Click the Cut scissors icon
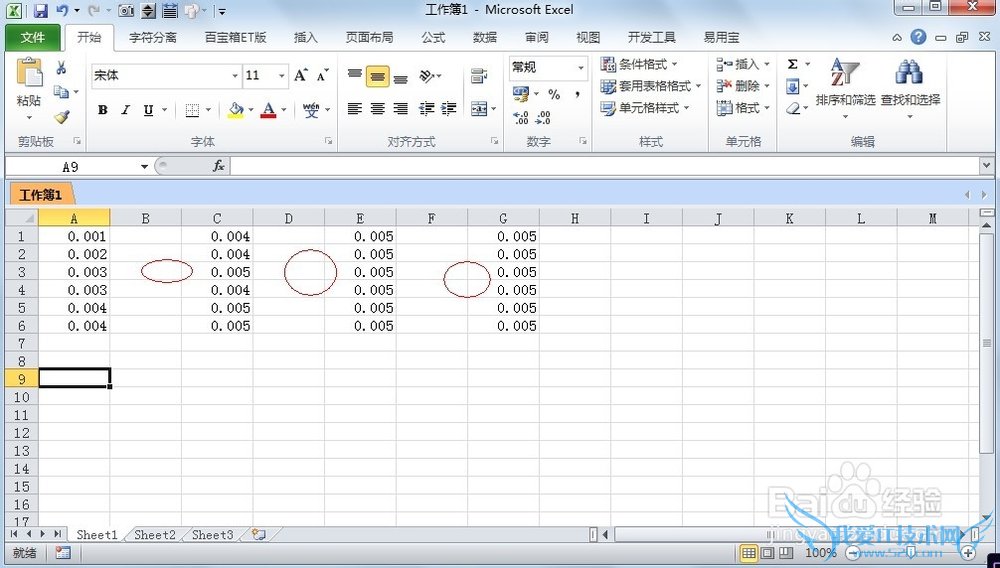 pyautogui.click(x=61, y=68)
